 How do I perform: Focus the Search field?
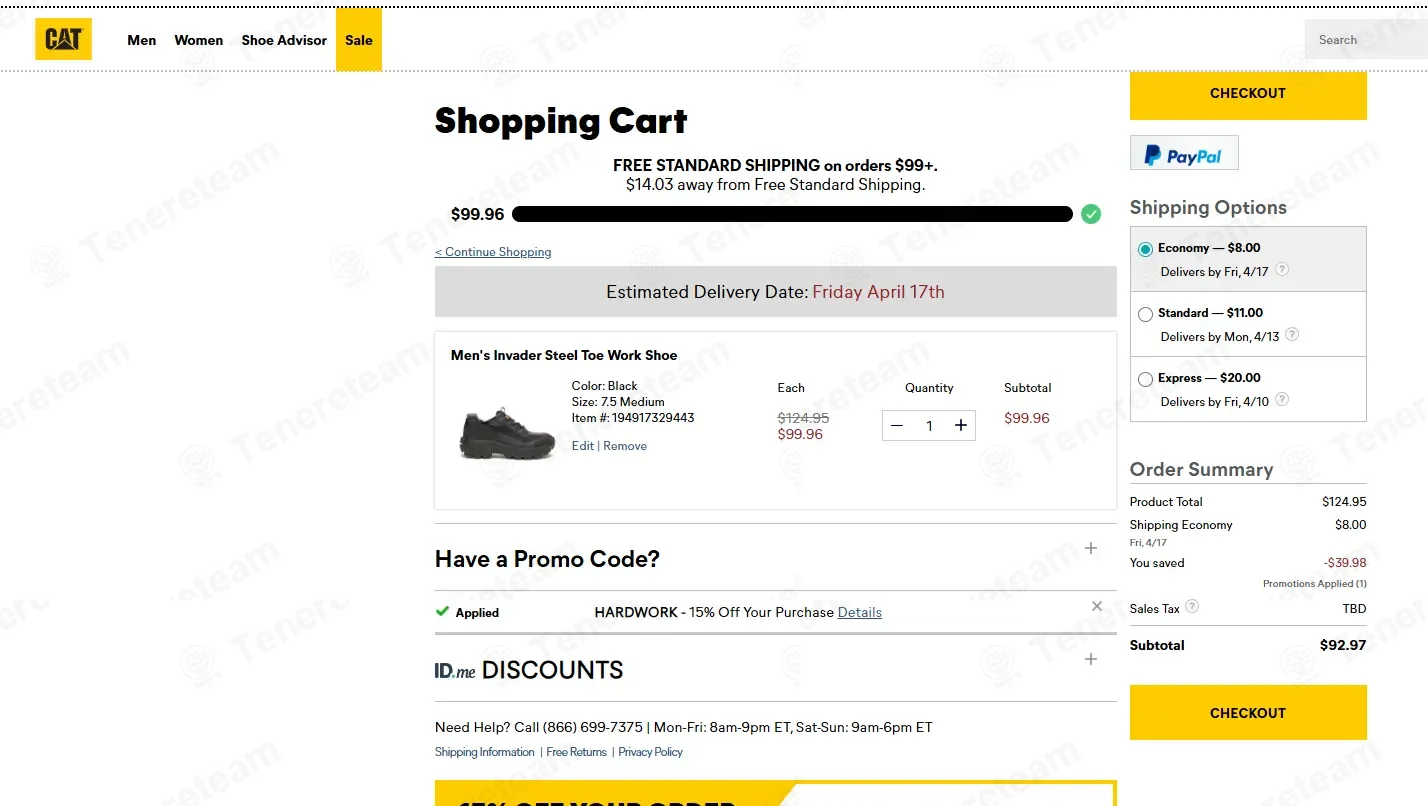(x=1366, y=40)
